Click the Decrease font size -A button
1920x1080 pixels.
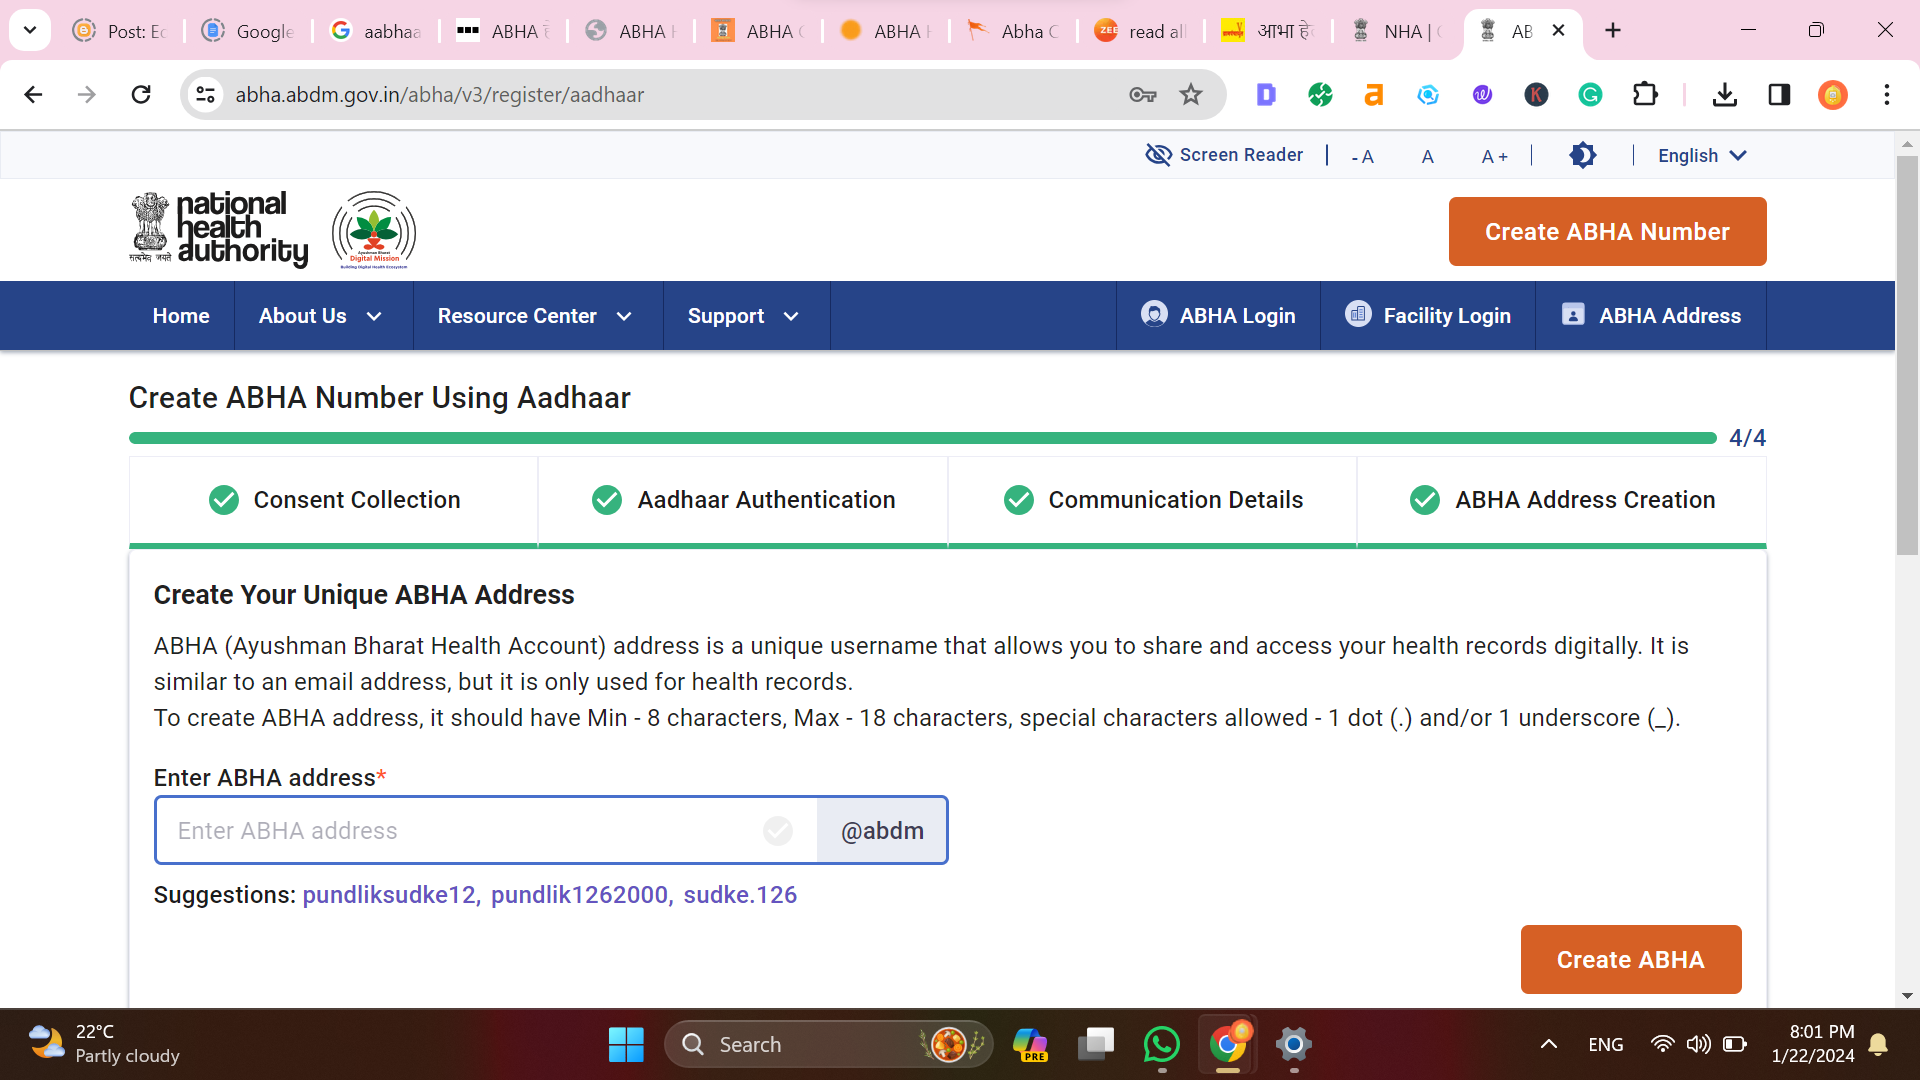[1364, 156]
